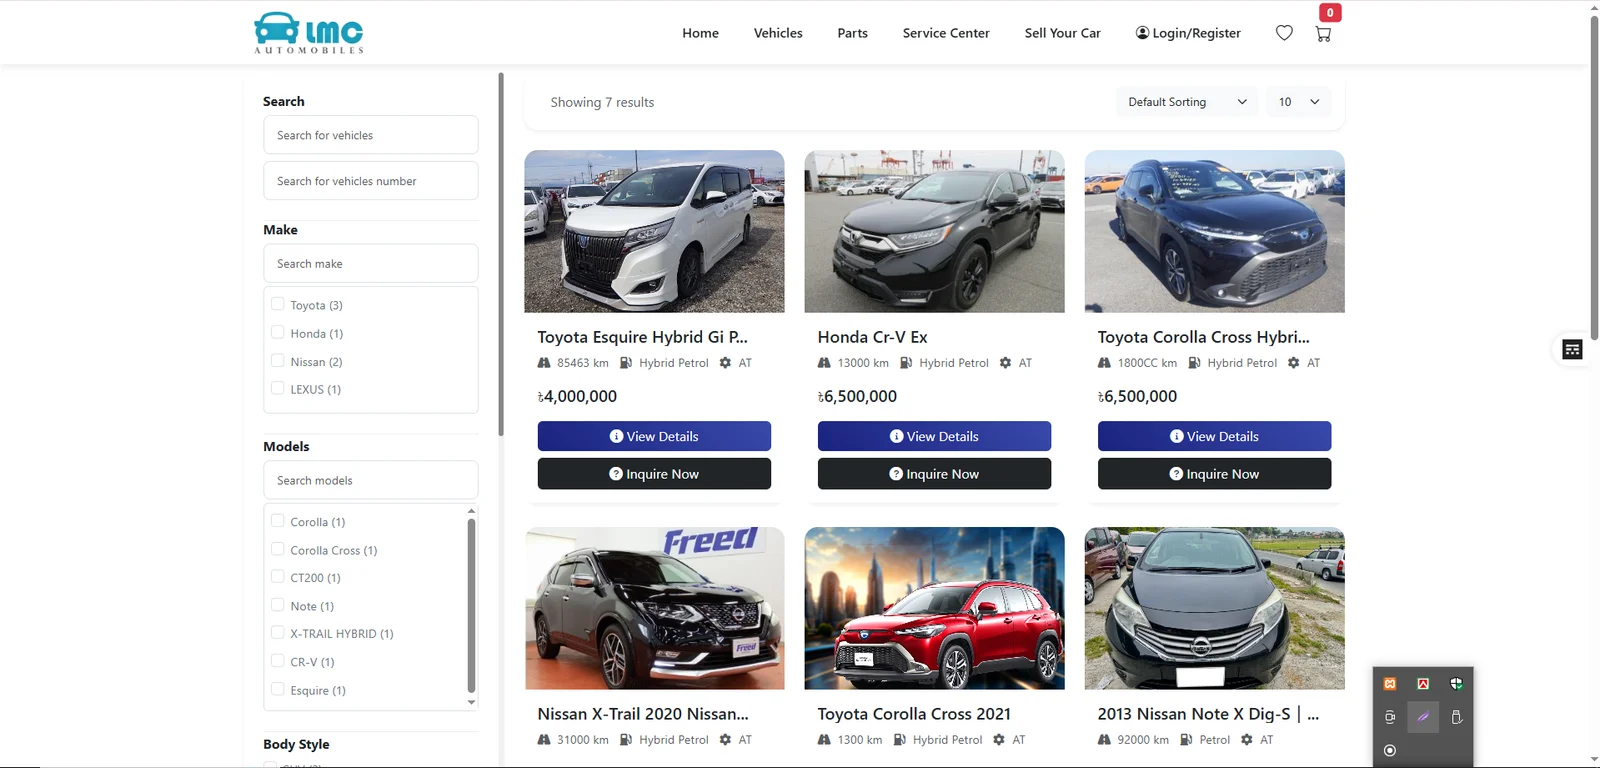
Task: Click the main page vertical scrollbar
Action: pos(1594,178)
